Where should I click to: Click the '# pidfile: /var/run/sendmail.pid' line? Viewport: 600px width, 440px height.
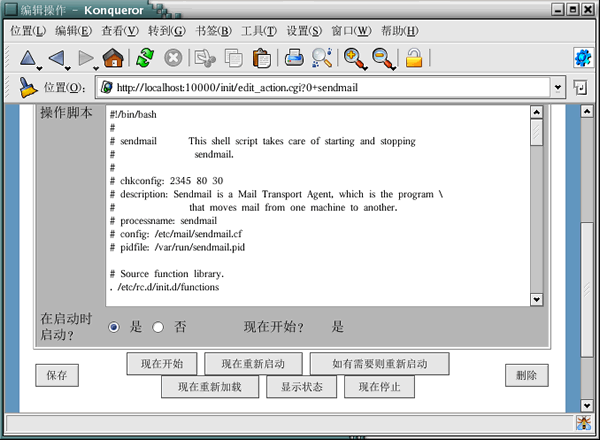(178, 247)
